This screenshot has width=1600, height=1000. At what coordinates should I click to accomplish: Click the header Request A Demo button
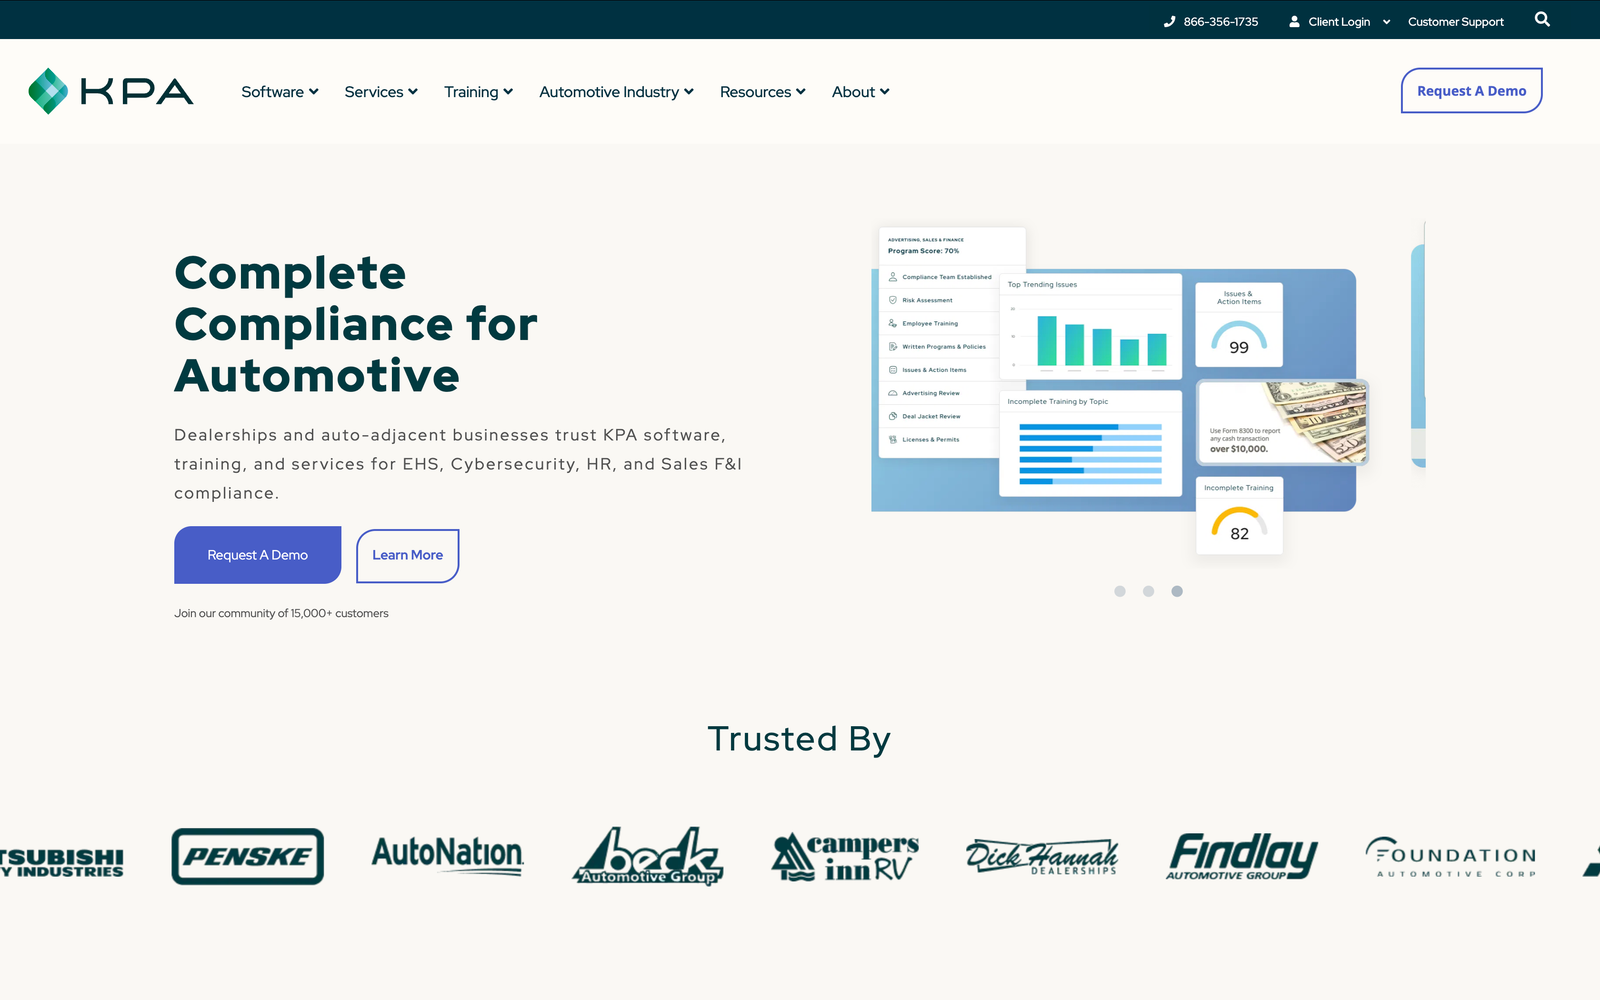[x=1471, y=91]
